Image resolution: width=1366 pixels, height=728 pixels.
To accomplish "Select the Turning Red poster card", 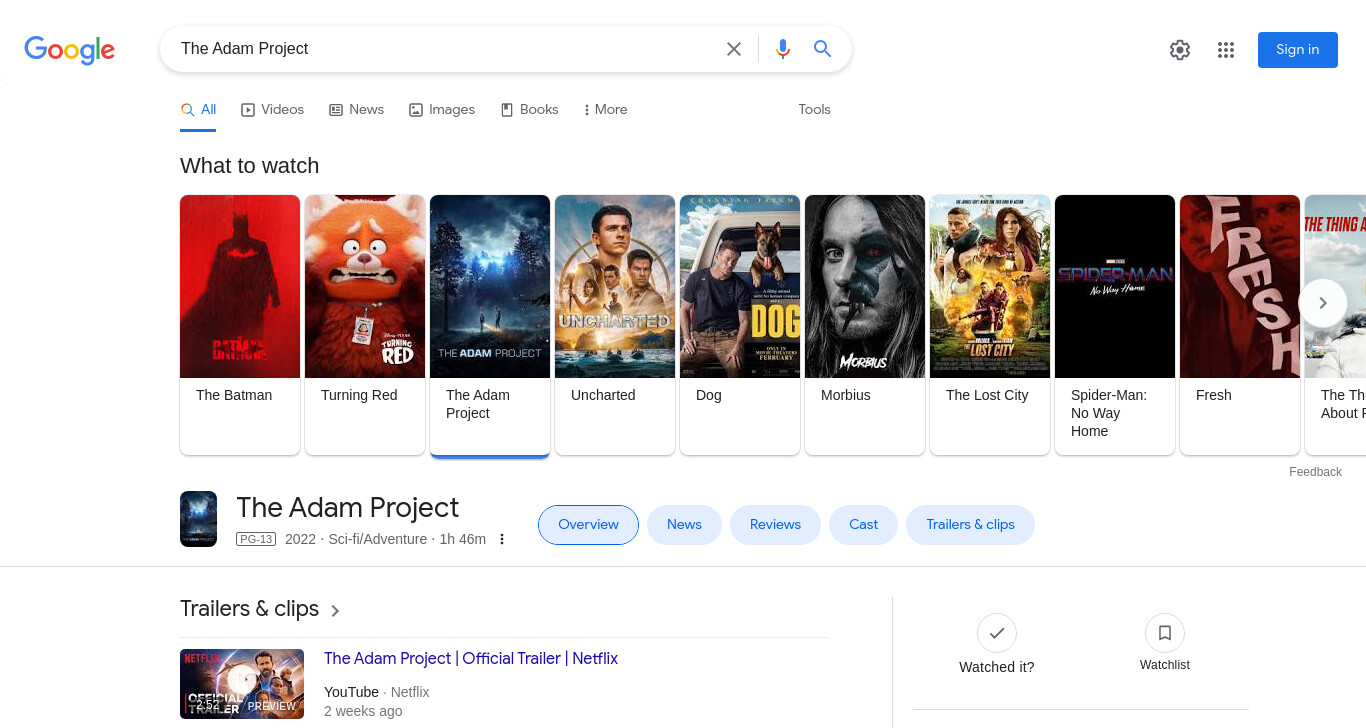I will [365, 324].
